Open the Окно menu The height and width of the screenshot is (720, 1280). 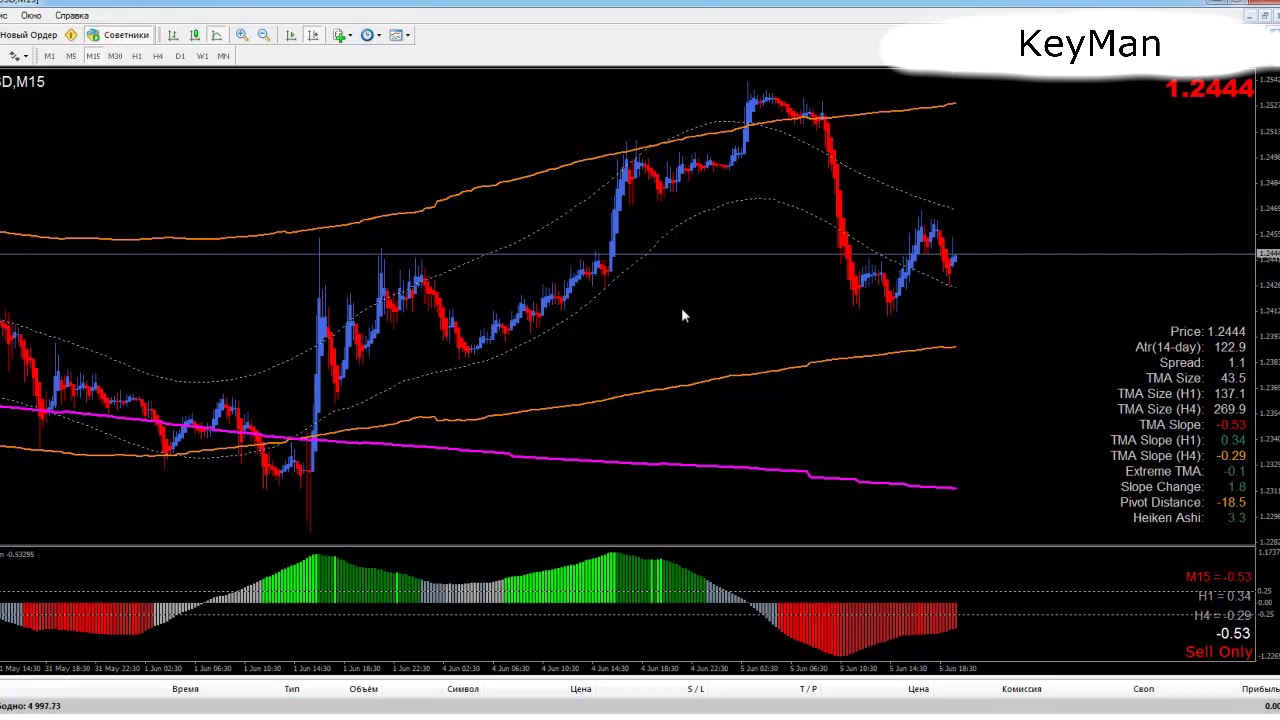30,15
